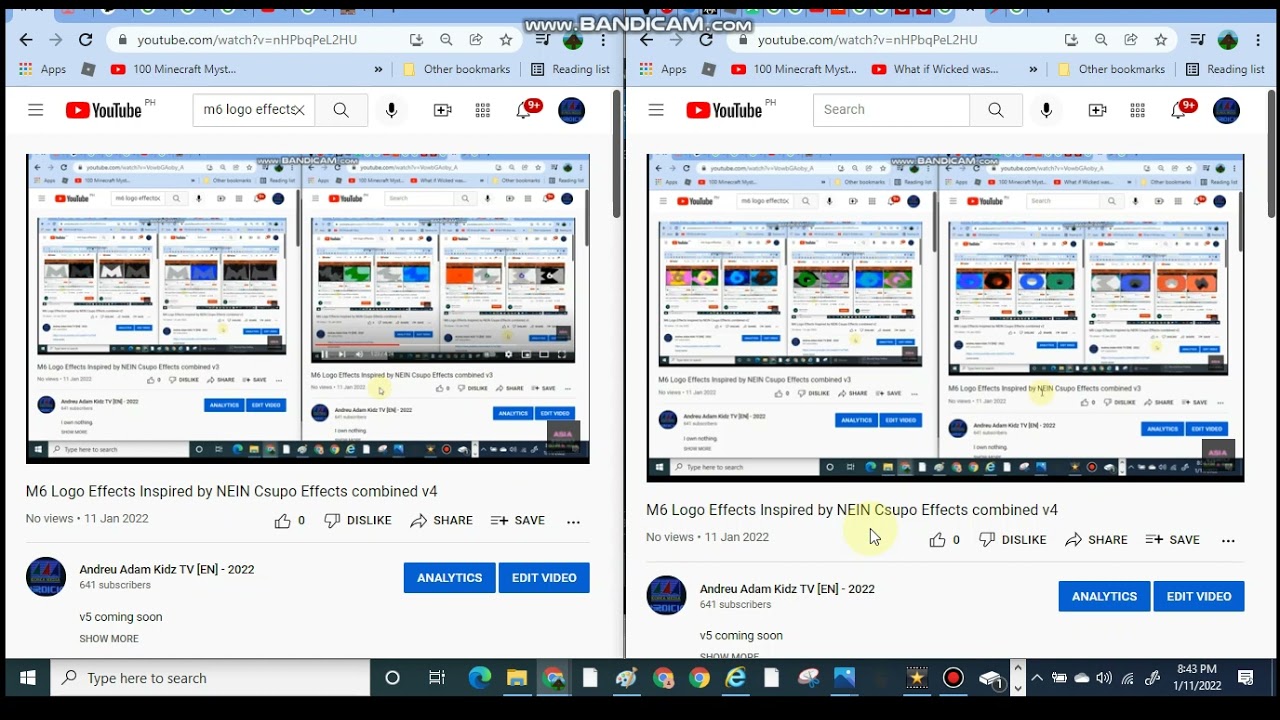Start voice search in the left YouTube window
Viewport: 1280px width, 720px height.
point(392,110)
